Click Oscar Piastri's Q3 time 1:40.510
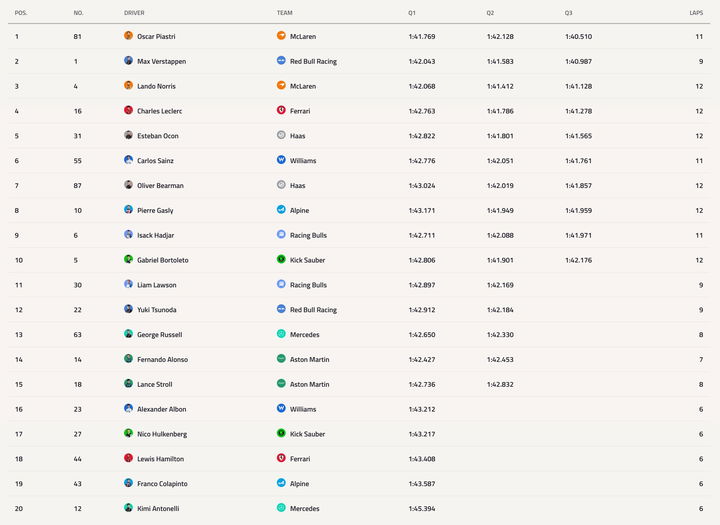This screenshot has width=720, height=525. pos(579,37)
